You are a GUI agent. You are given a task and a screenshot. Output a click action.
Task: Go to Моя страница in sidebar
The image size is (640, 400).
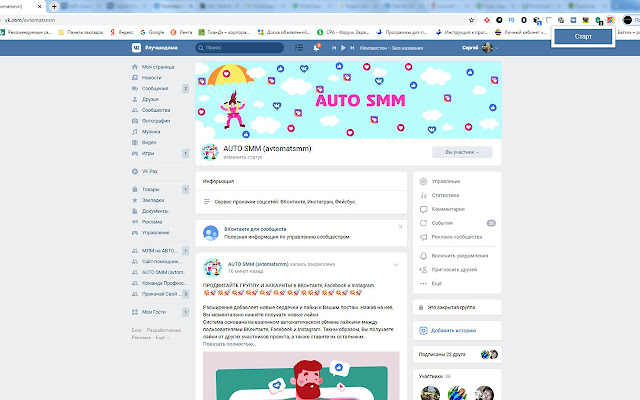[x=158, y=67]
